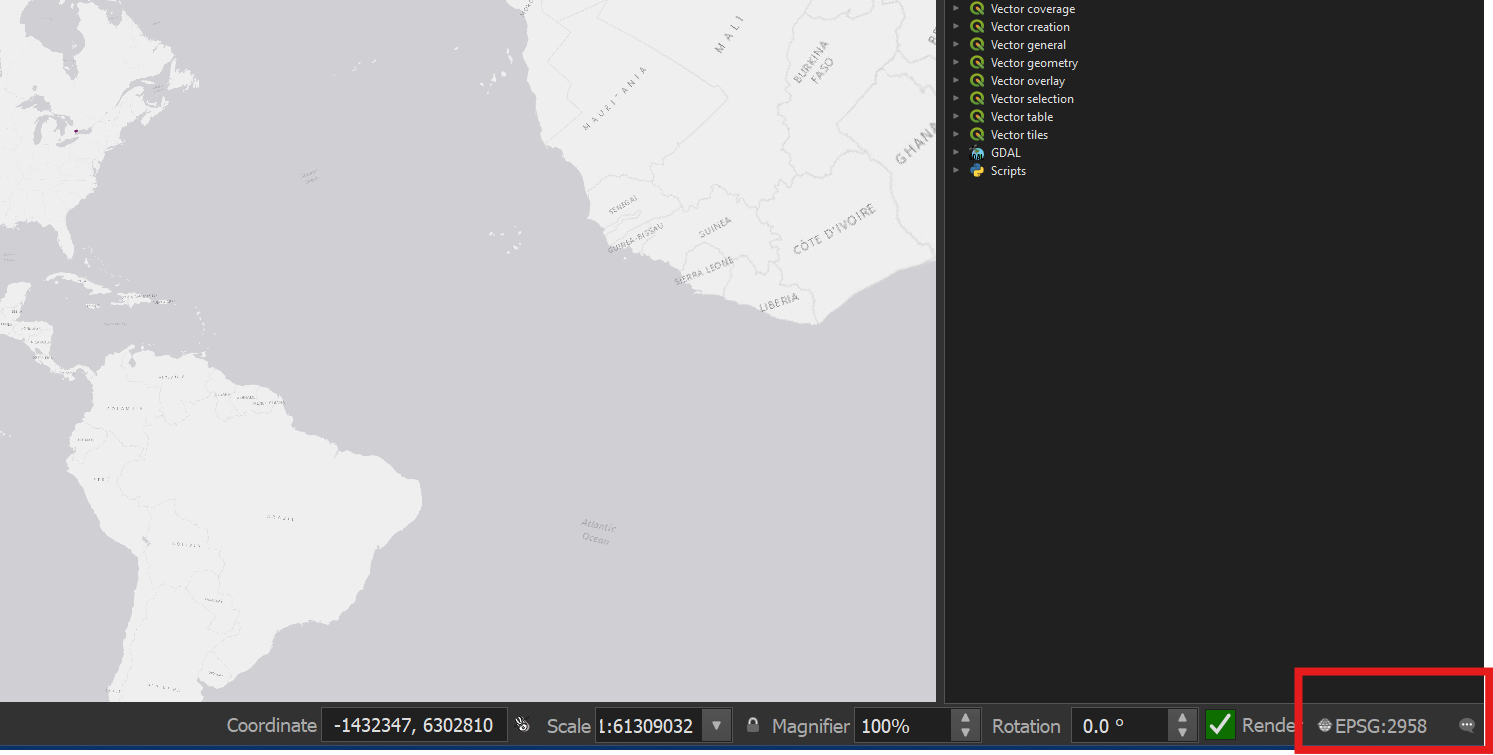Expand the Vector general group

956,45
